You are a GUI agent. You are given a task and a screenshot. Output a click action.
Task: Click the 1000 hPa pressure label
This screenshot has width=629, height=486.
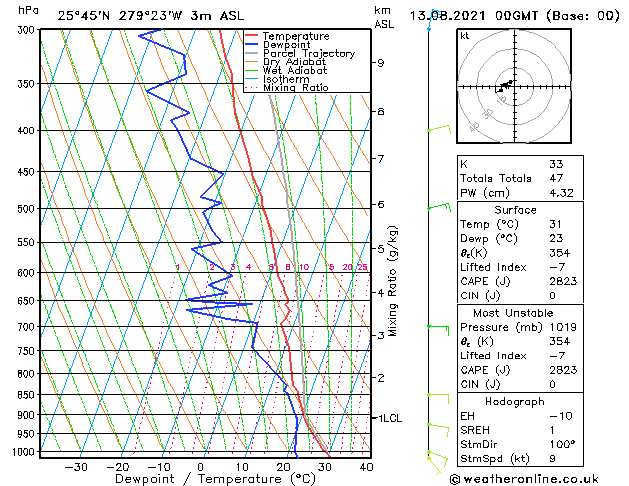[25, 452]
